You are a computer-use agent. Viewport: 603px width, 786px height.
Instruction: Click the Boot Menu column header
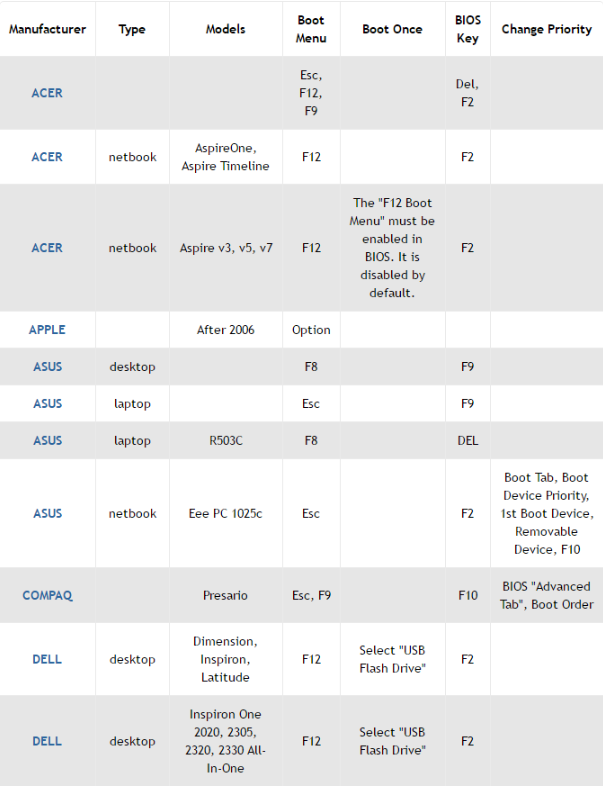point(311,30)
